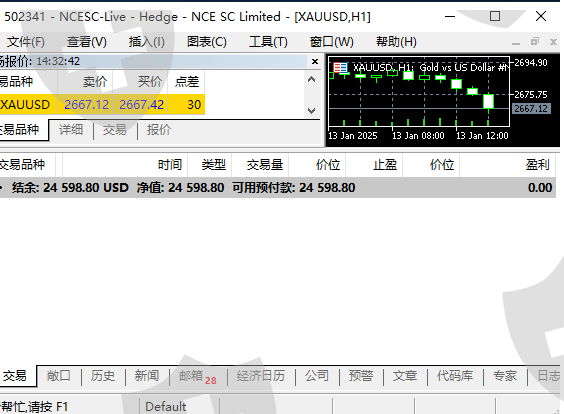Screen dimensions: 564x414
Task: Switch to 专家 tab
Action: point(505,376)
